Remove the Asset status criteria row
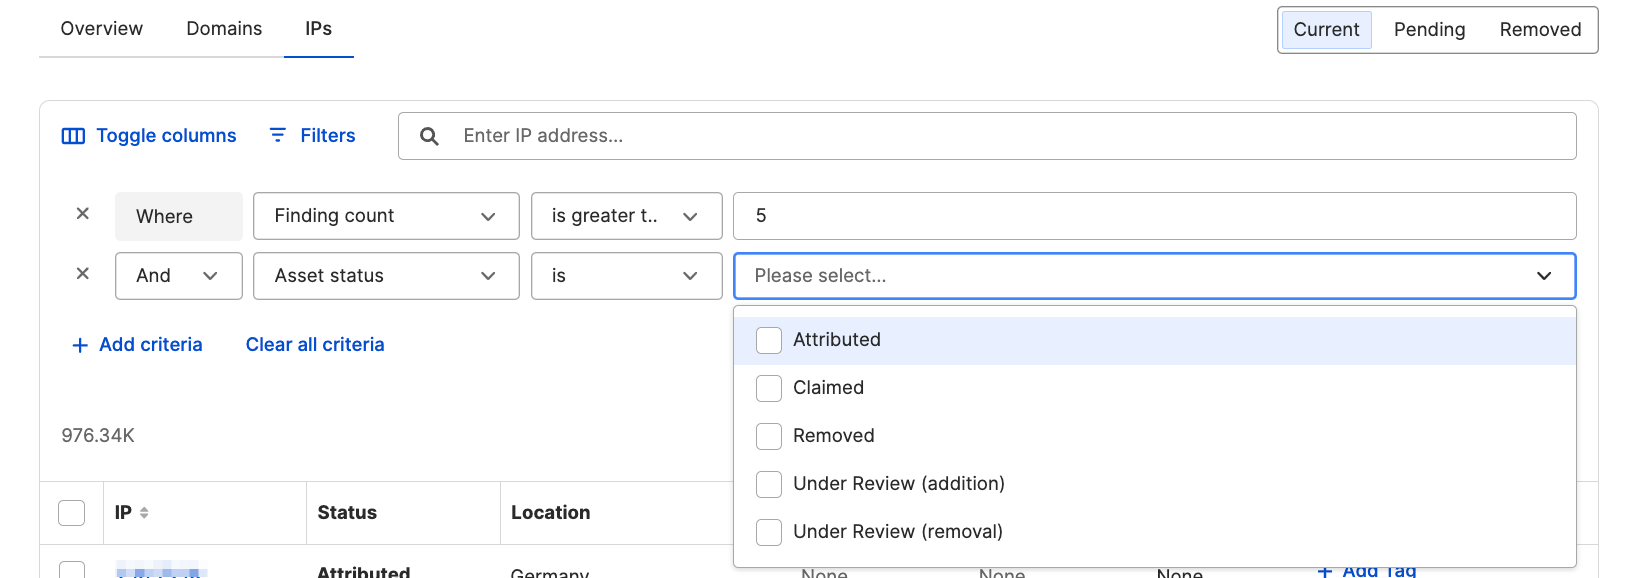This screenshot has width=1650, height=578. point(83,274)
